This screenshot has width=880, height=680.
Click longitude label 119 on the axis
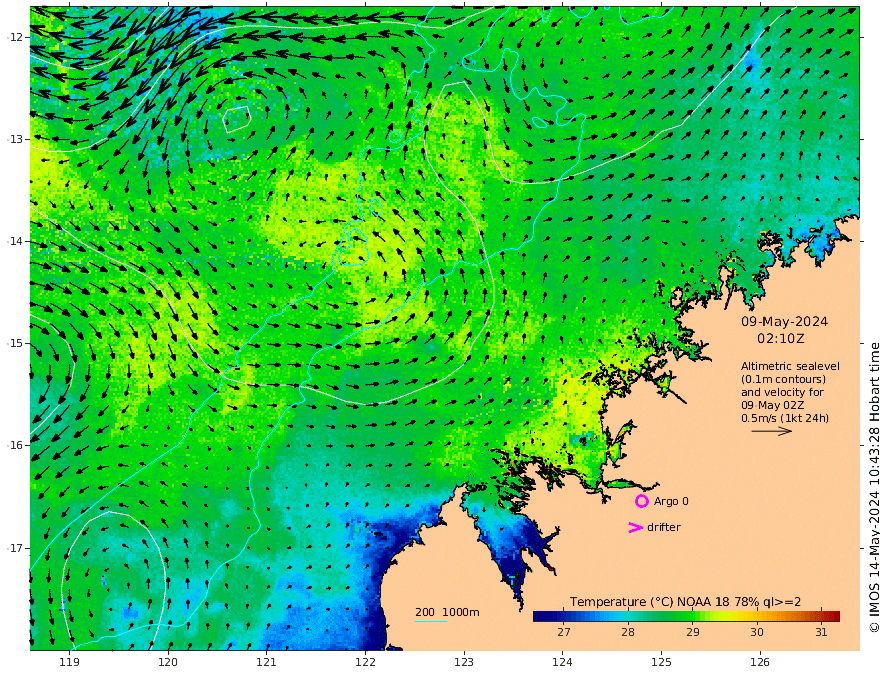pos(70,662)
